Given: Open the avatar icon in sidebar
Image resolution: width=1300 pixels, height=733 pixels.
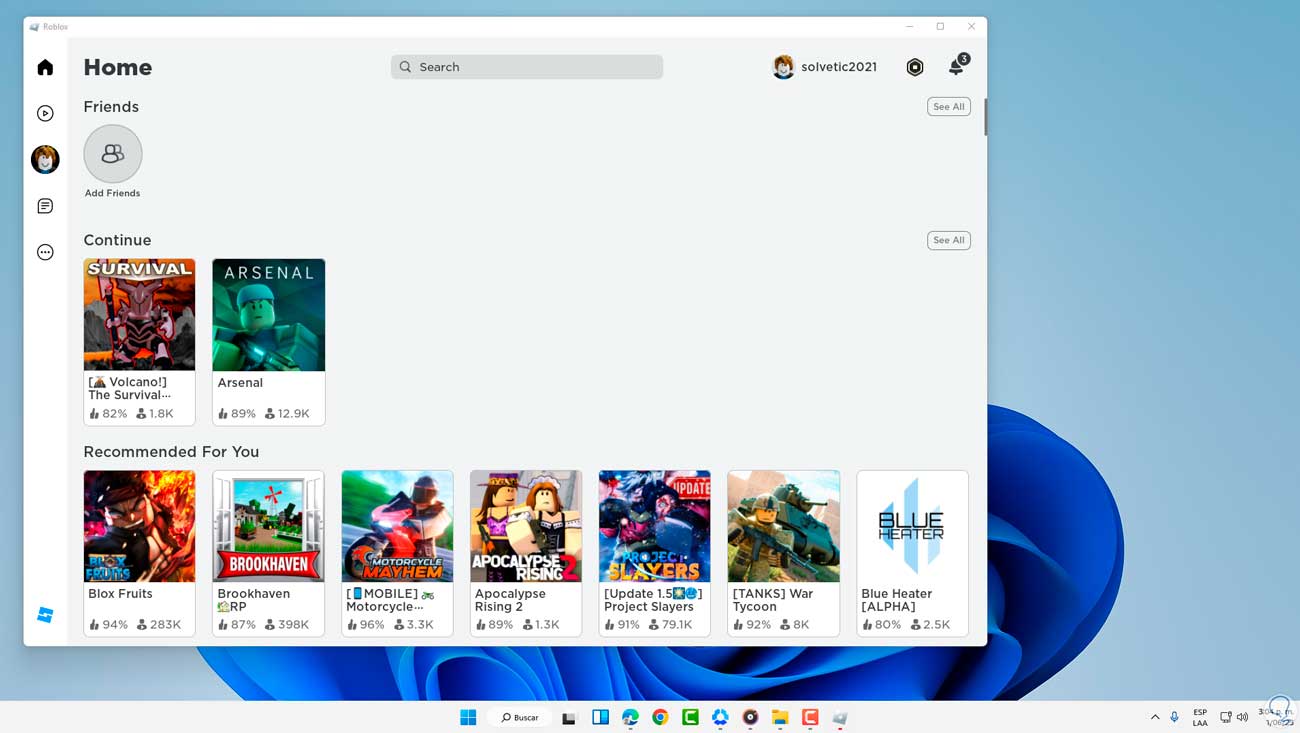Looking at the screenshot, I should [x=45, y=159].
